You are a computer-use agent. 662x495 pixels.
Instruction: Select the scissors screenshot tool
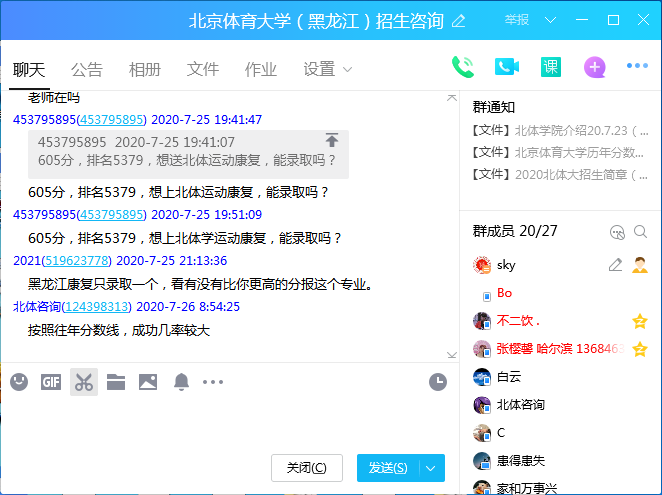(x=84, y=382)
